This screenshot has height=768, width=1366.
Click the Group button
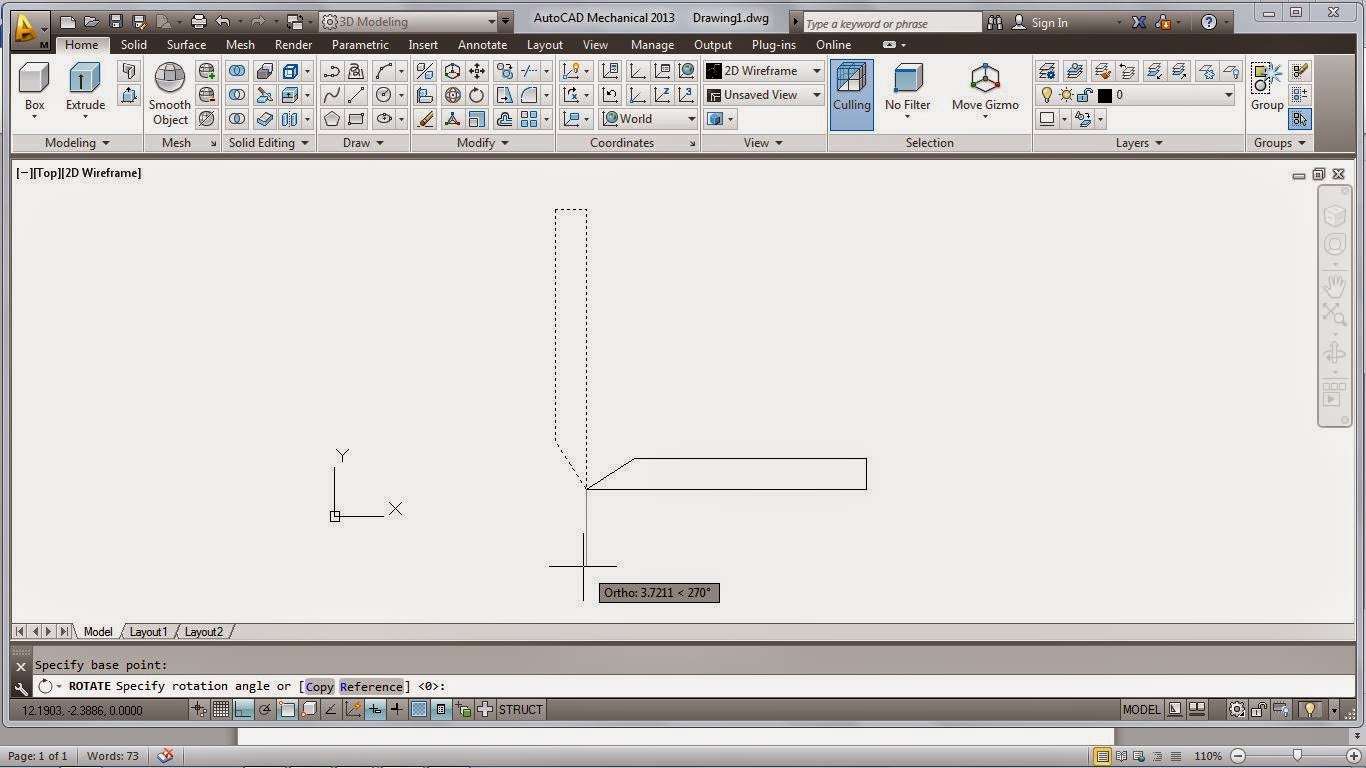coord(1267,88)
